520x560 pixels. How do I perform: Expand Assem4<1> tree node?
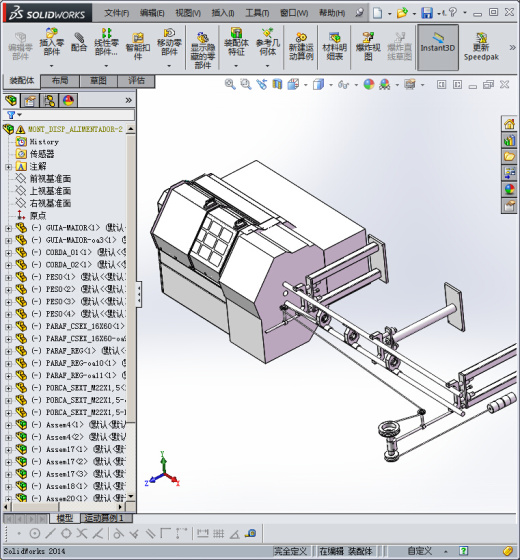(x=9, y=425)
